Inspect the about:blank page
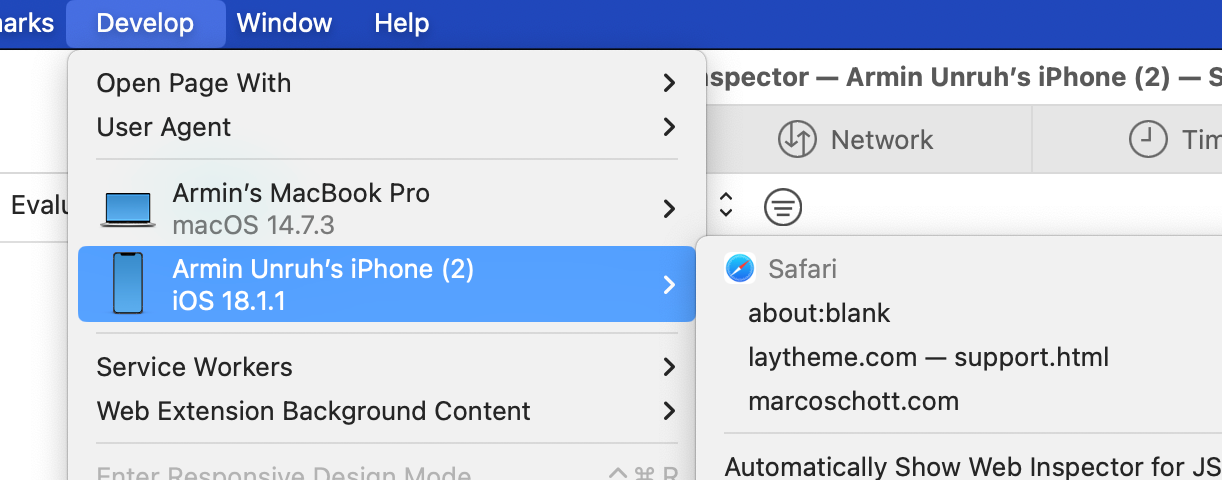 (819, 313)
